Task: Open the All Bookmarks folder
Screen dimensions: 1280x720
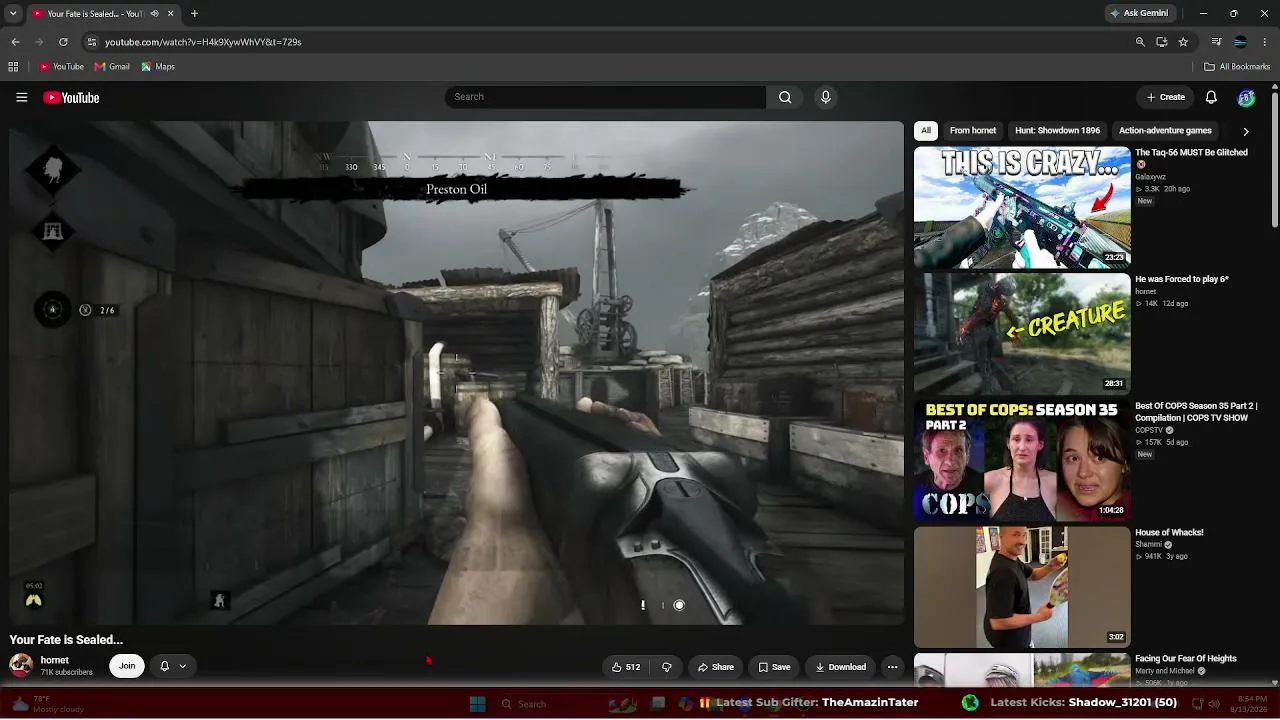Action: point(1237,67)
